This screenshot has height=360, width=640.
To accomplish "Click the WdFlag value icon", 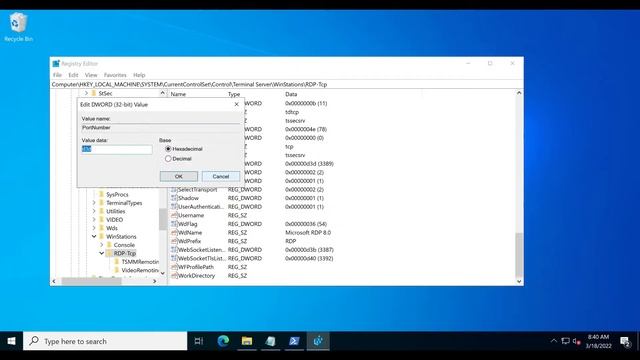I will 174,224.
